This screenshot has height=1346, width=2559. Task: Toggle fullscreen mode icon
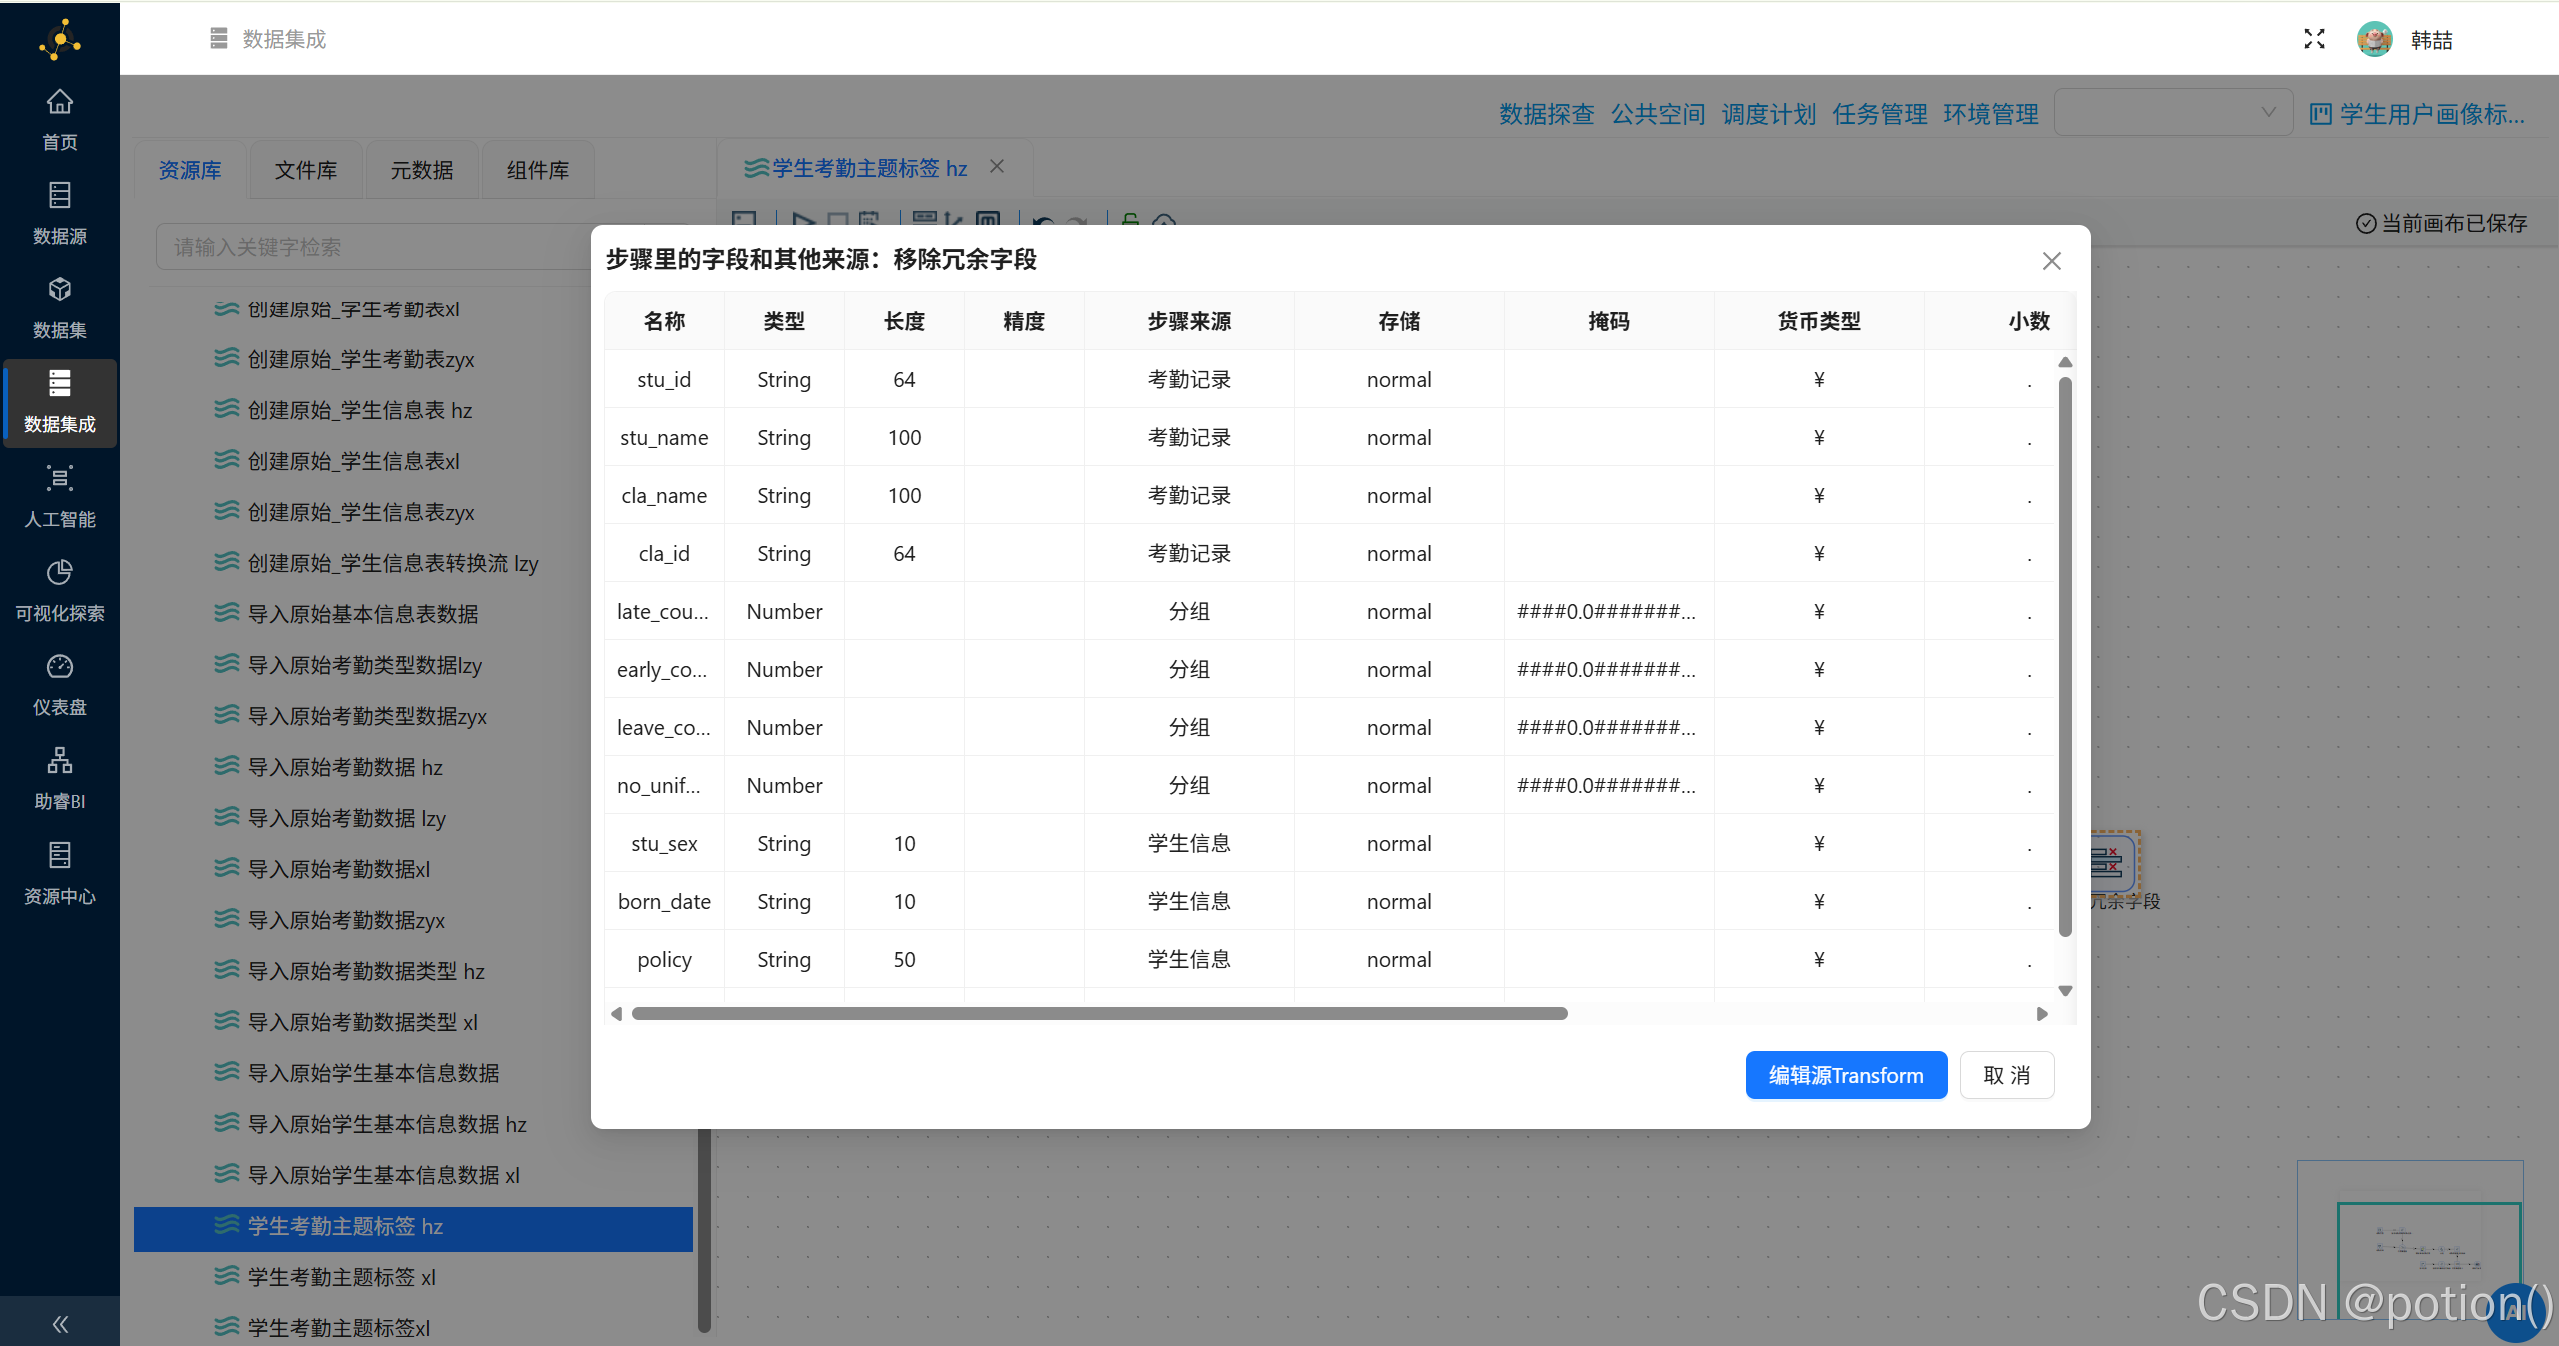[x=2314, y=39]
